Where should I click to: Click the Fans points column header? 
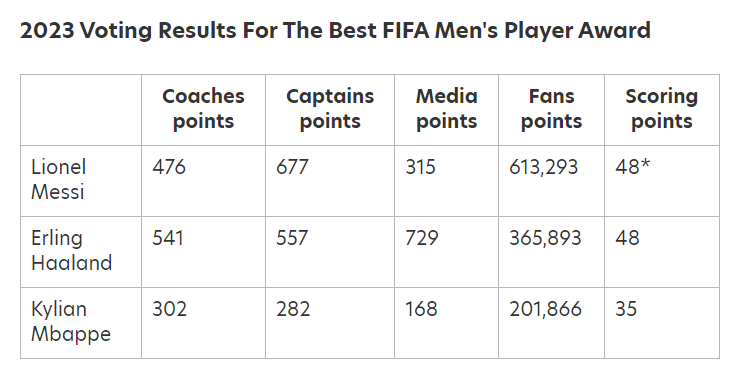[552, 109]
